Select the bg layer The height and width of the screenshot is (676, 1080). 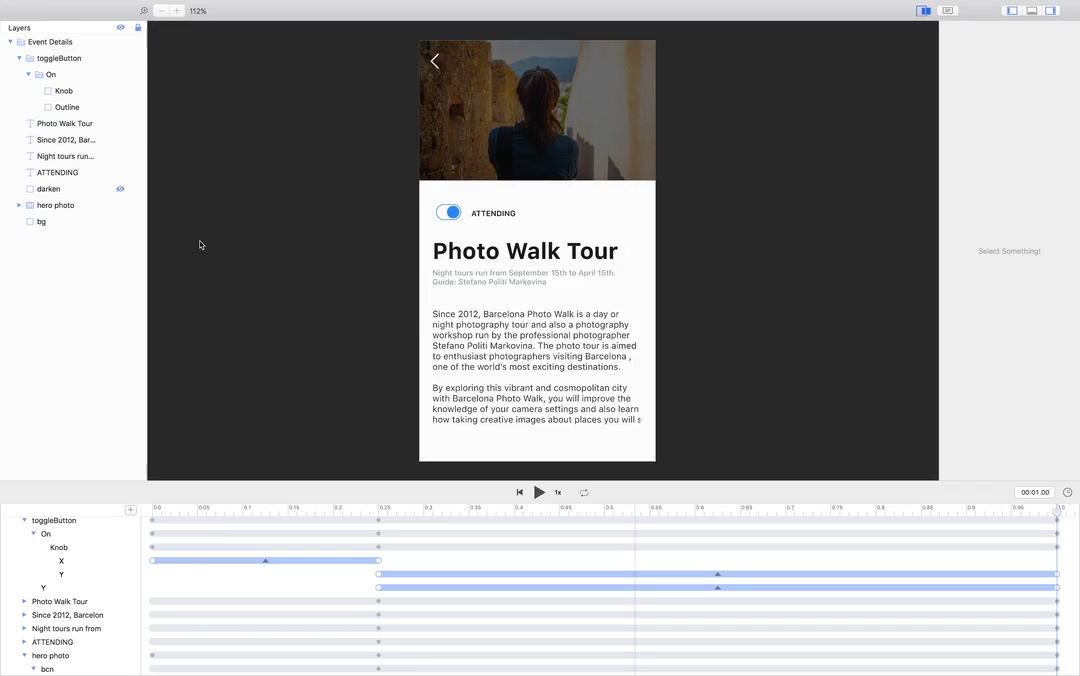pos(41,222)
